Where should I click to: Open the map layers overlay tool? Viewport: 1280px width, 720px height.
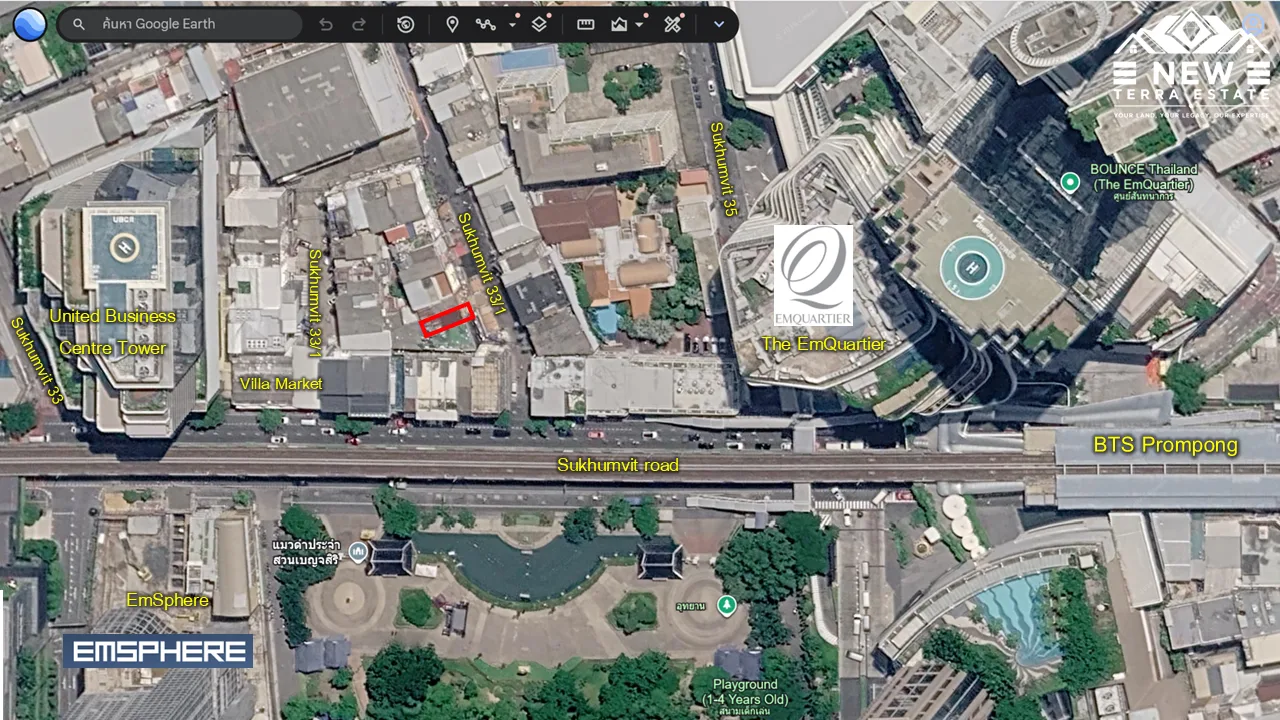coord(539,24)
